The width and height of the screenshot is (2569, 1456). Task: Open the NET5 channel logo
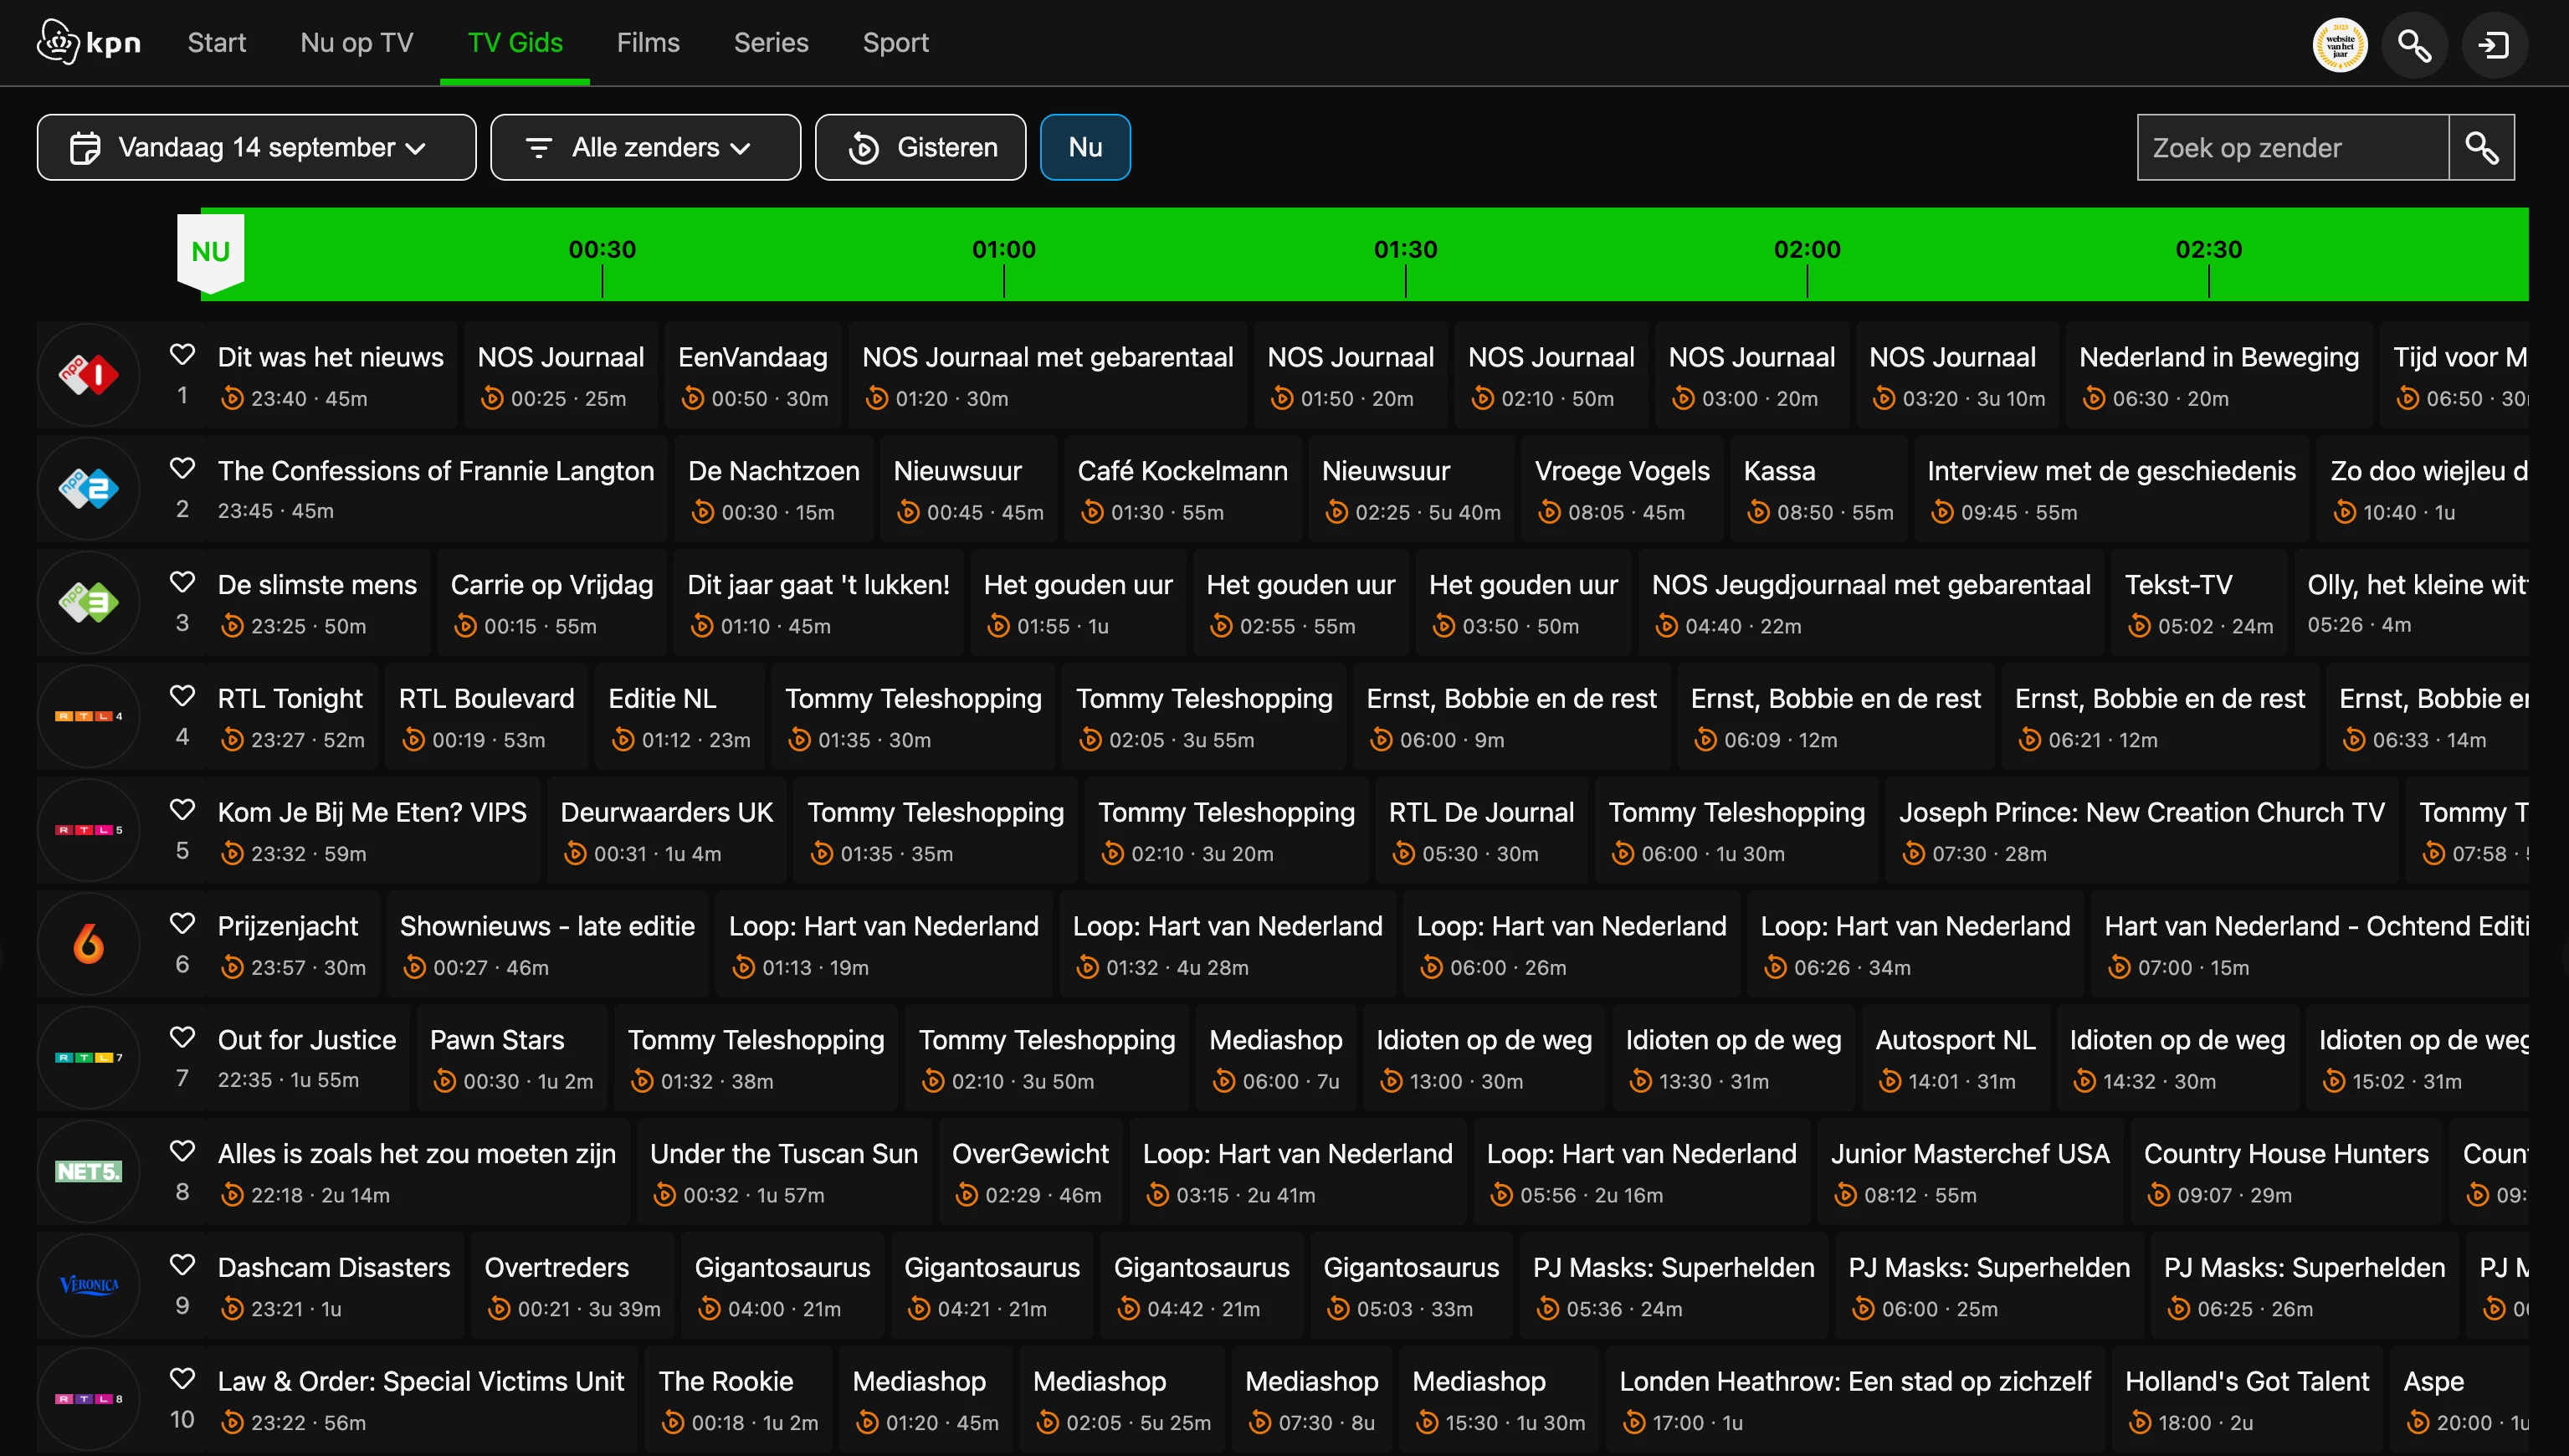pyautogui.click(x=88, y=1171)
